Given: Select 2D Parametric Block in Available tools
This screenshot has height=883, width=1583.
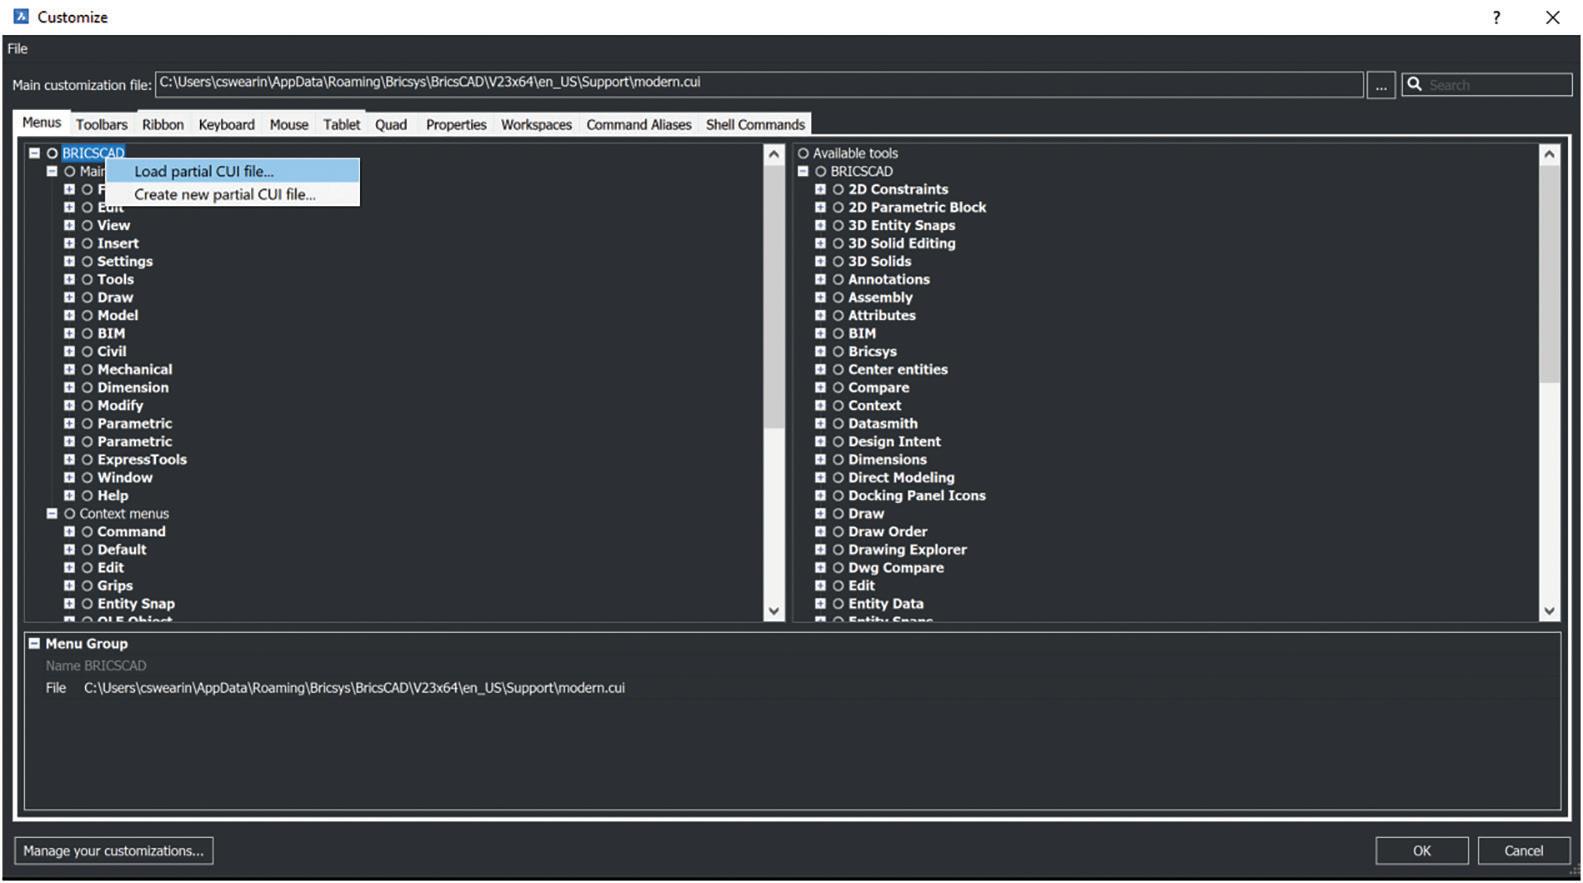Looking at the screenshot, I should coord(917,207).
